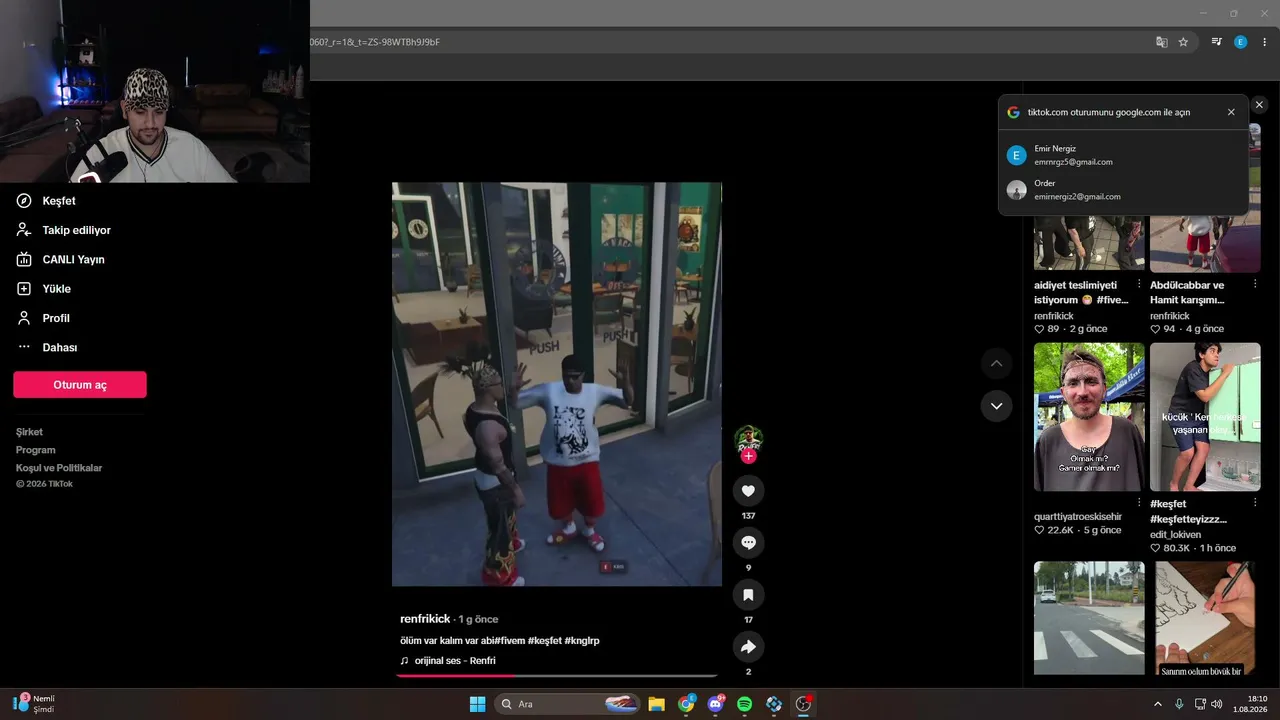Open the Şirket footer link

click(29, 432)
